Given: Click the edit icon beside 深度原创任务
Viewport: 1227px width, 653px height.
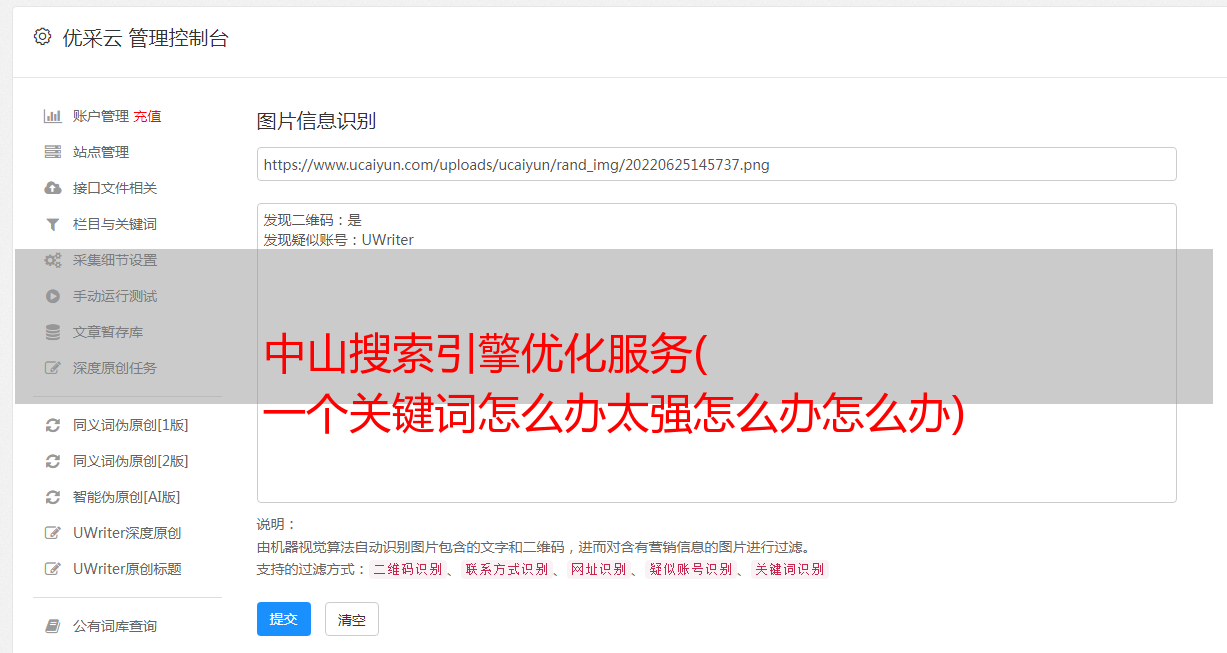Looking at the screenshot, I should 53,368.
